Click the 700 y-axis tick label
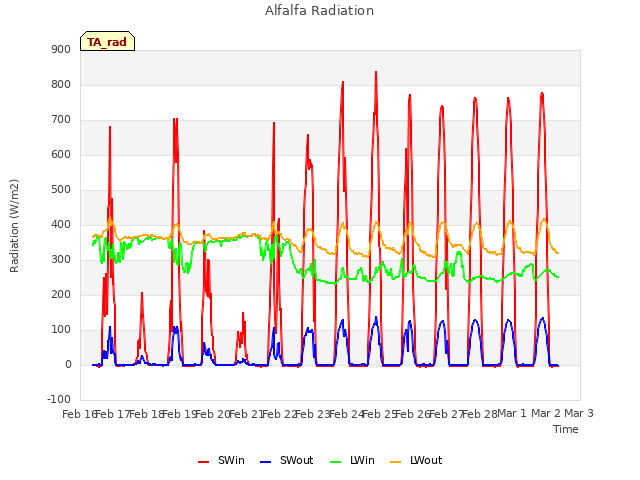 click(61, 120)
